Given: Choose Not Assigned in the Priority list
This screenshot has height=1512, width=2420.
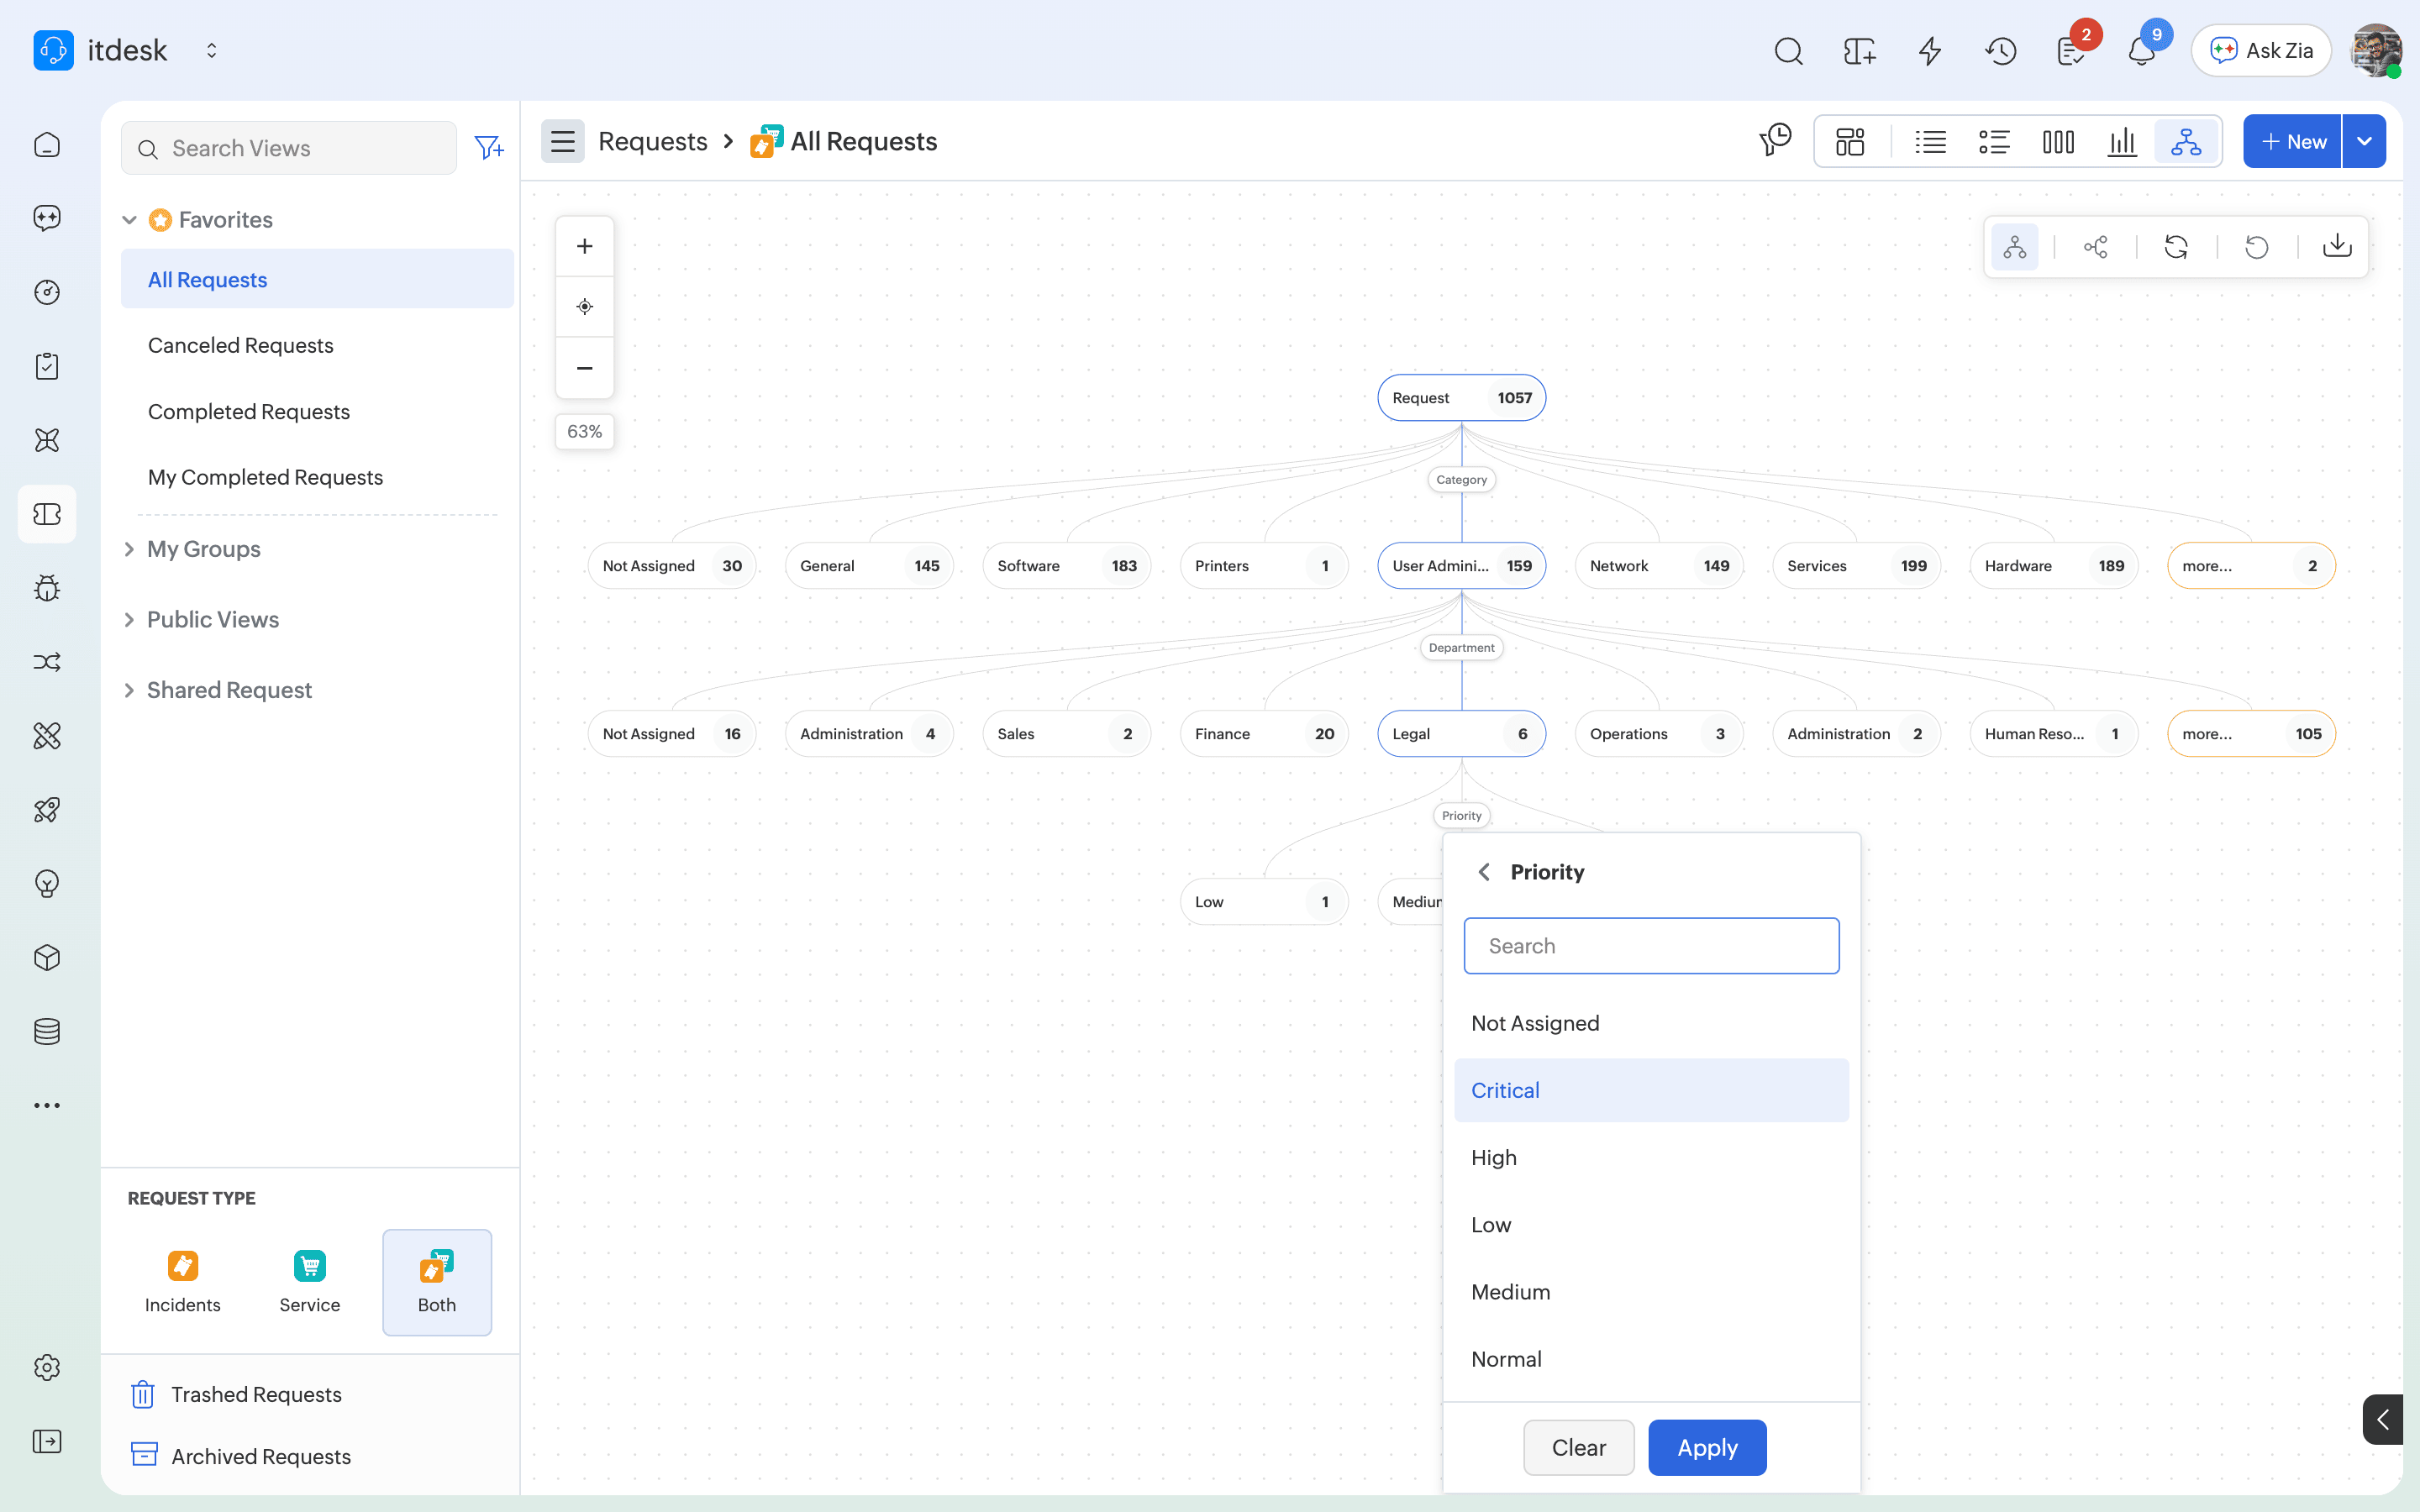Looking at the screenshot, I should [1651, 1023].
